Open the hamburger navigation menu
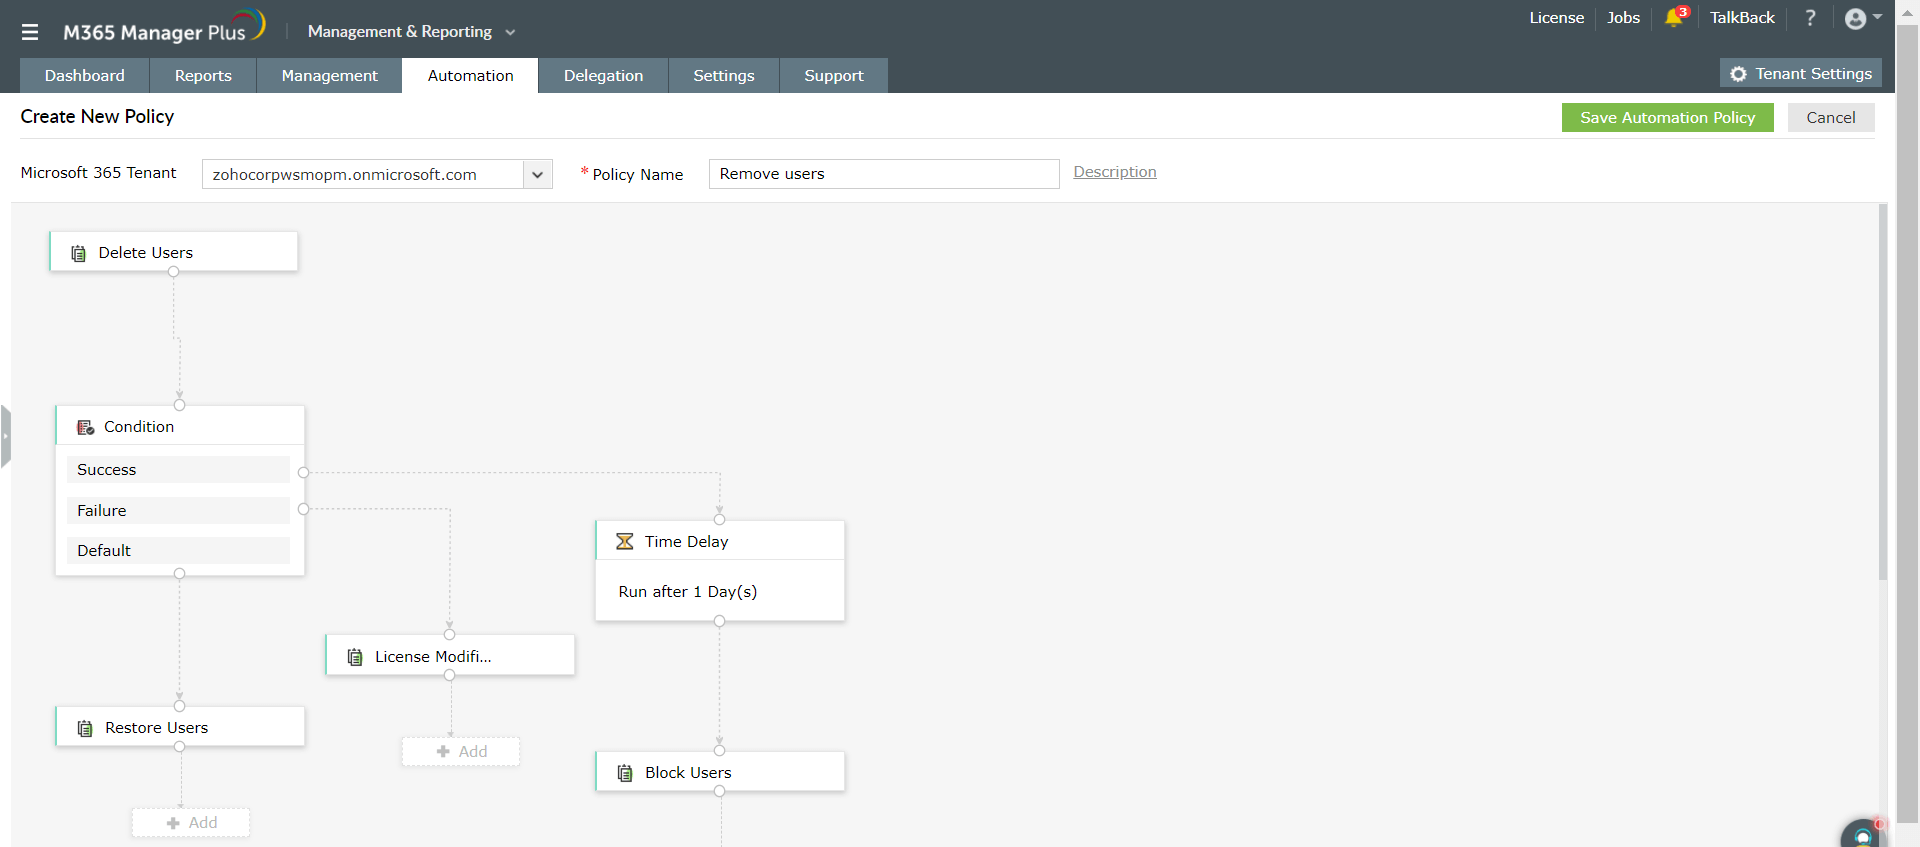Viewport: 1920px width, 847px height. [x=30, y=32]
